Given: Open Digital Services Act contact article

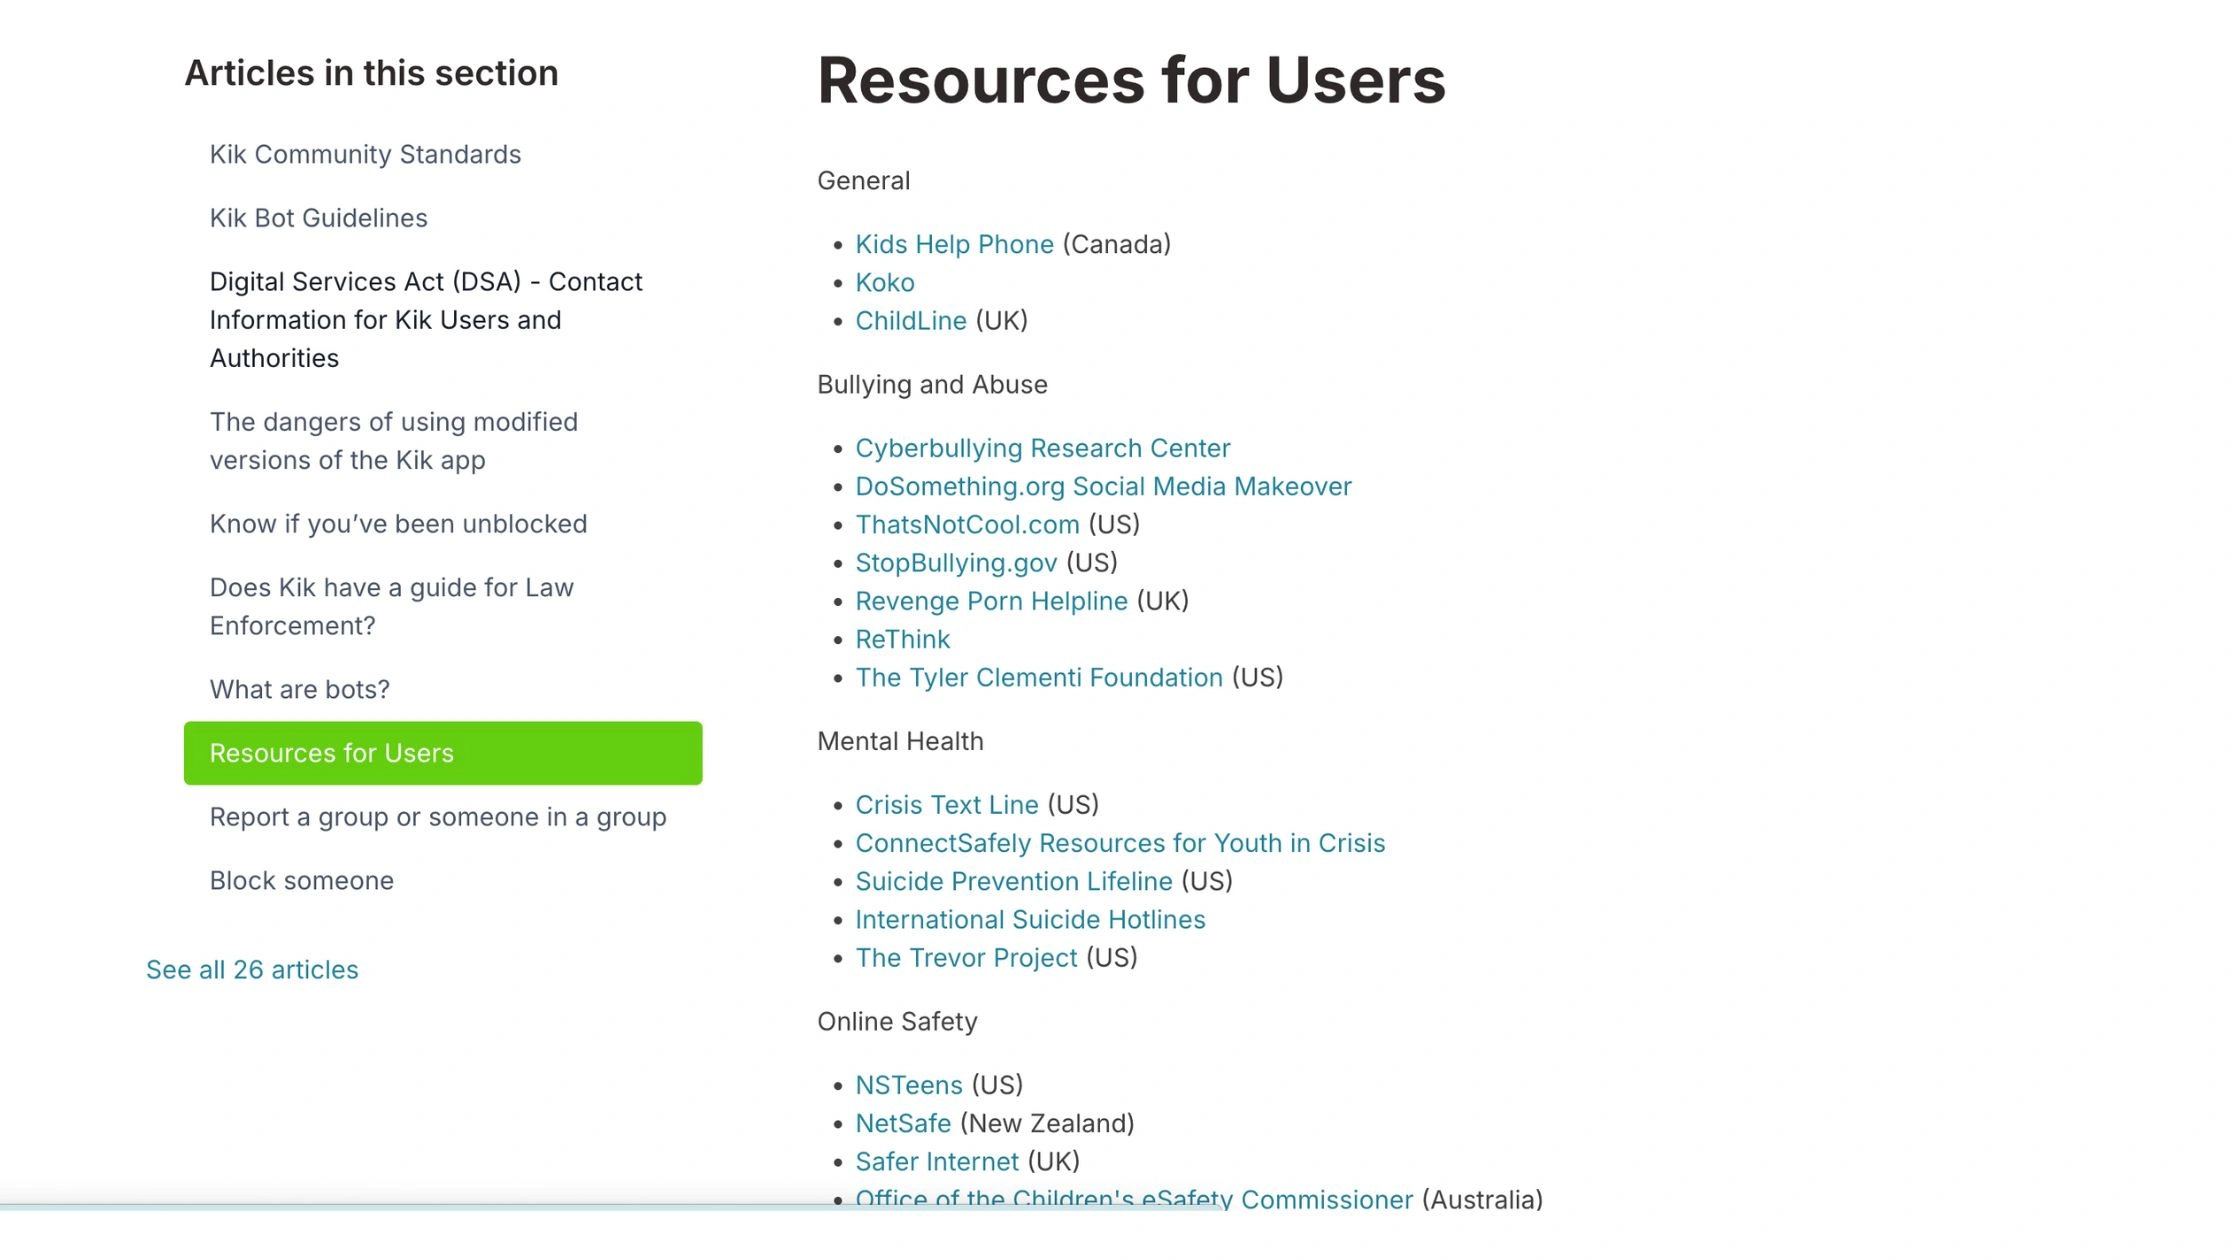Looking at the screenshot, I should coord(425,320).
